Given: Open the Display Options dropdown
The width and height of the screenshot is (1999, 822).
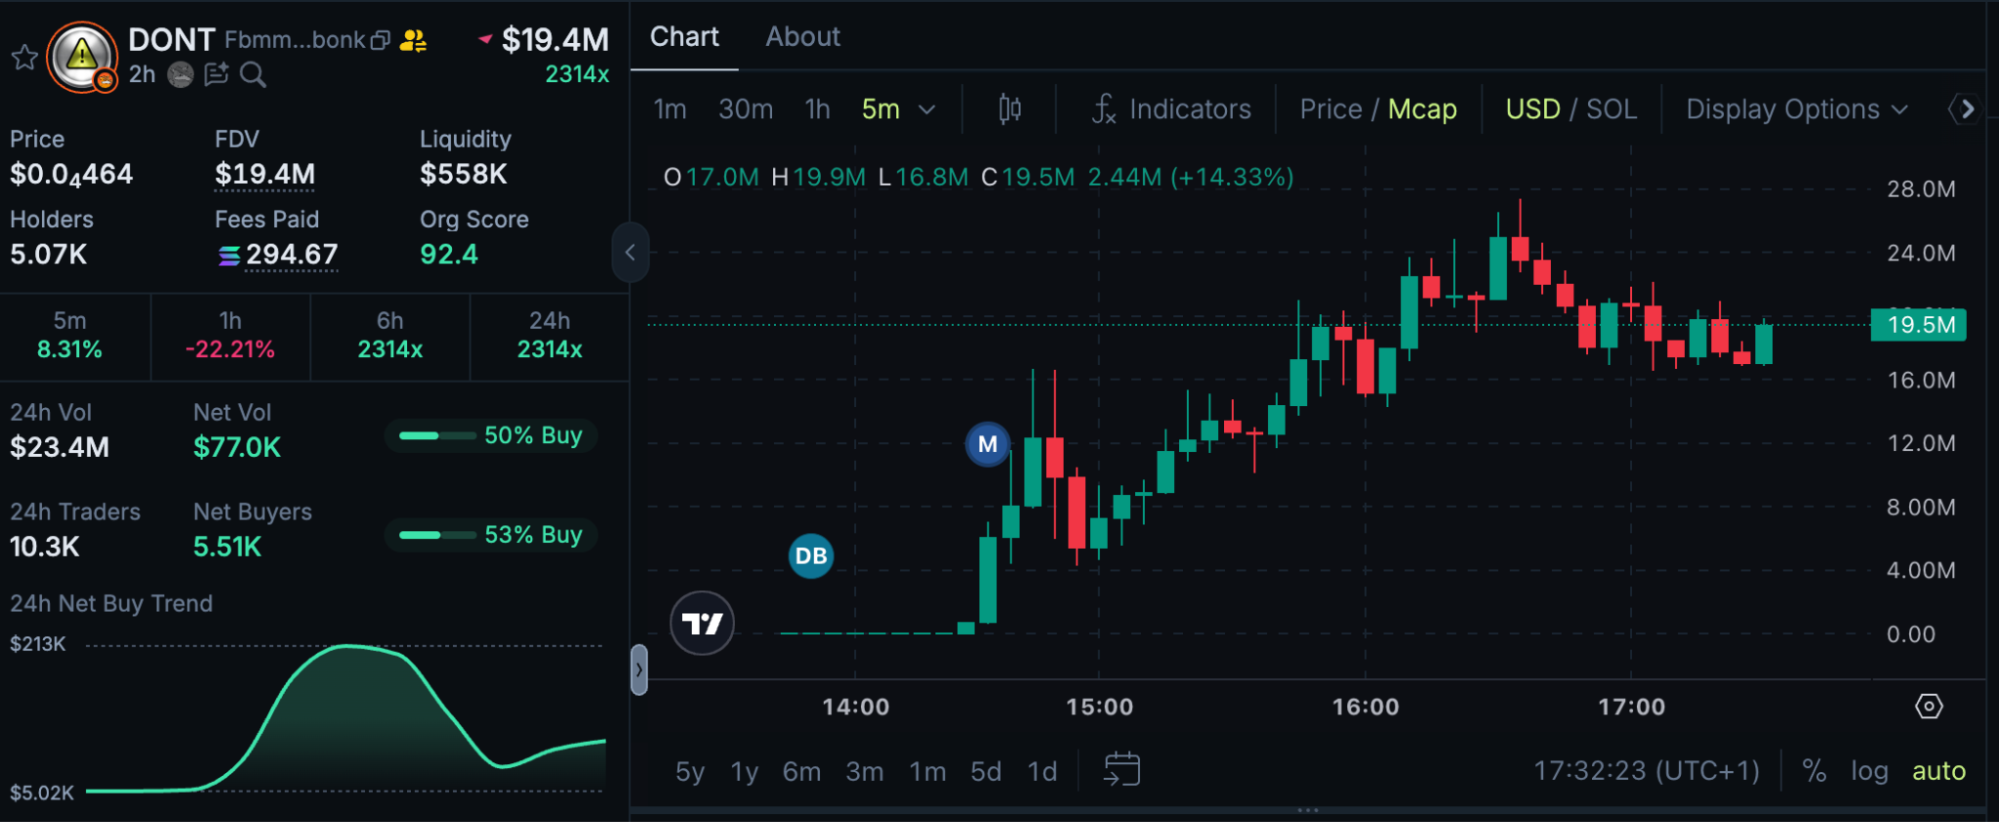Looking at the screenshot, I should pos(1796,109).
